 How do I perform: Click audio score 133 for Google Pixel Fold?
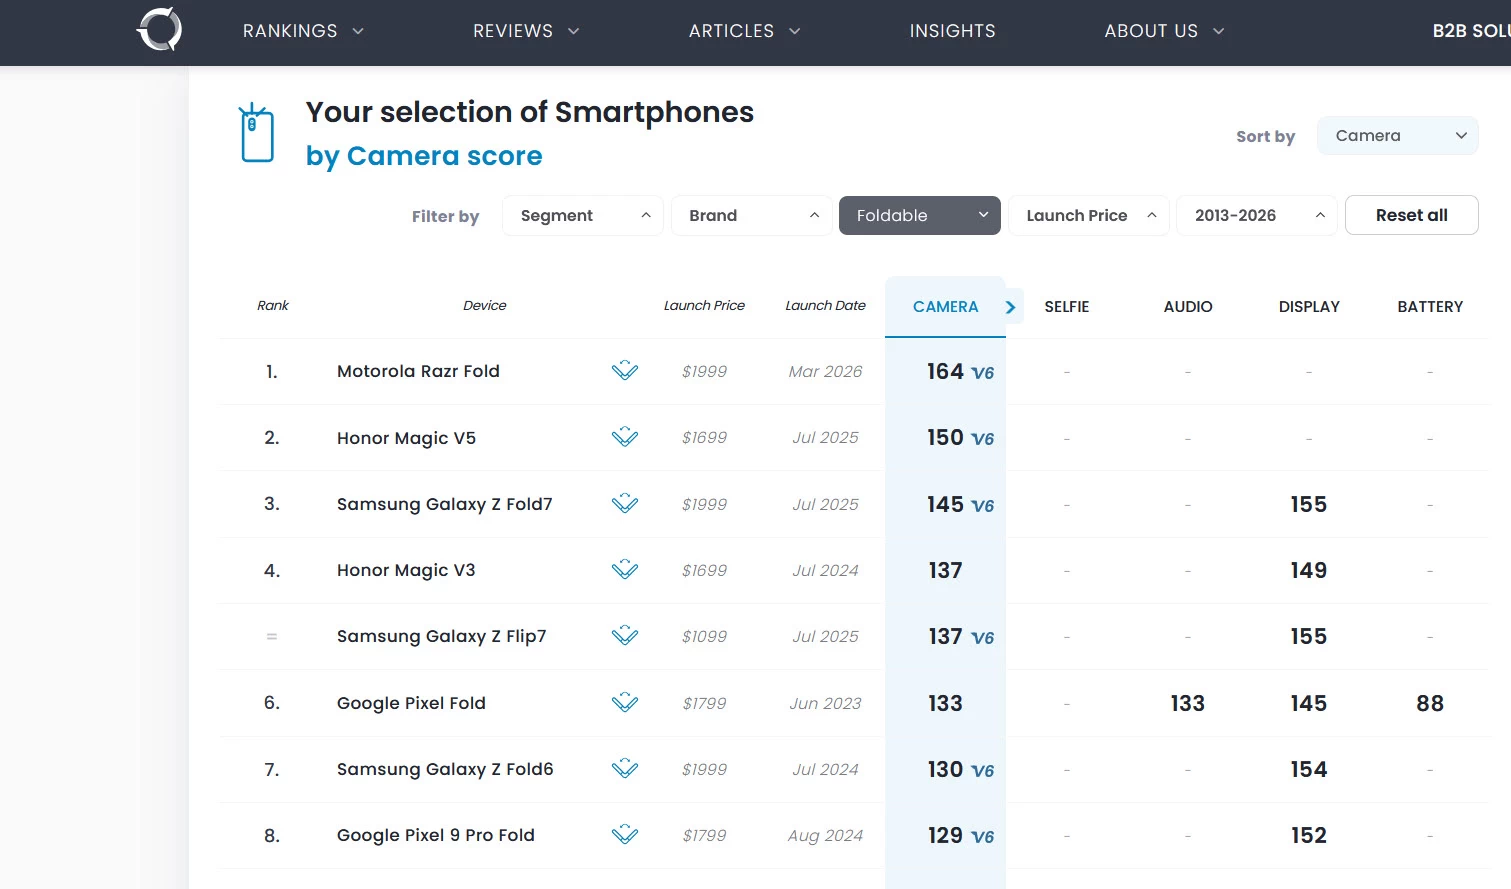(1187, 703)
